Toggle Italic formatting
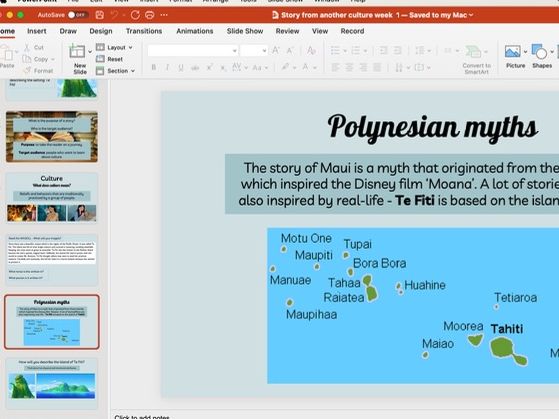 click(167, 67)
